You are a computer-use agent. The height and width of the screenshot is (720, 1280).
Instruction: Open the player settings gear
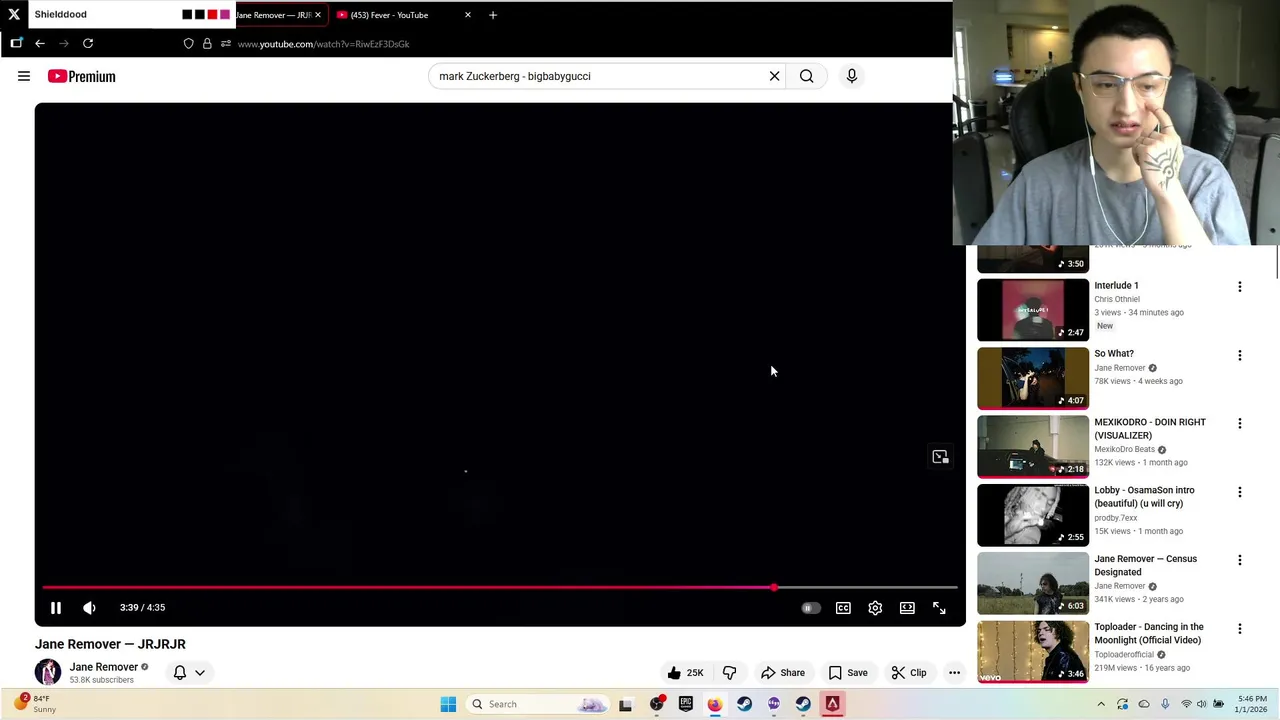(875, 608)
